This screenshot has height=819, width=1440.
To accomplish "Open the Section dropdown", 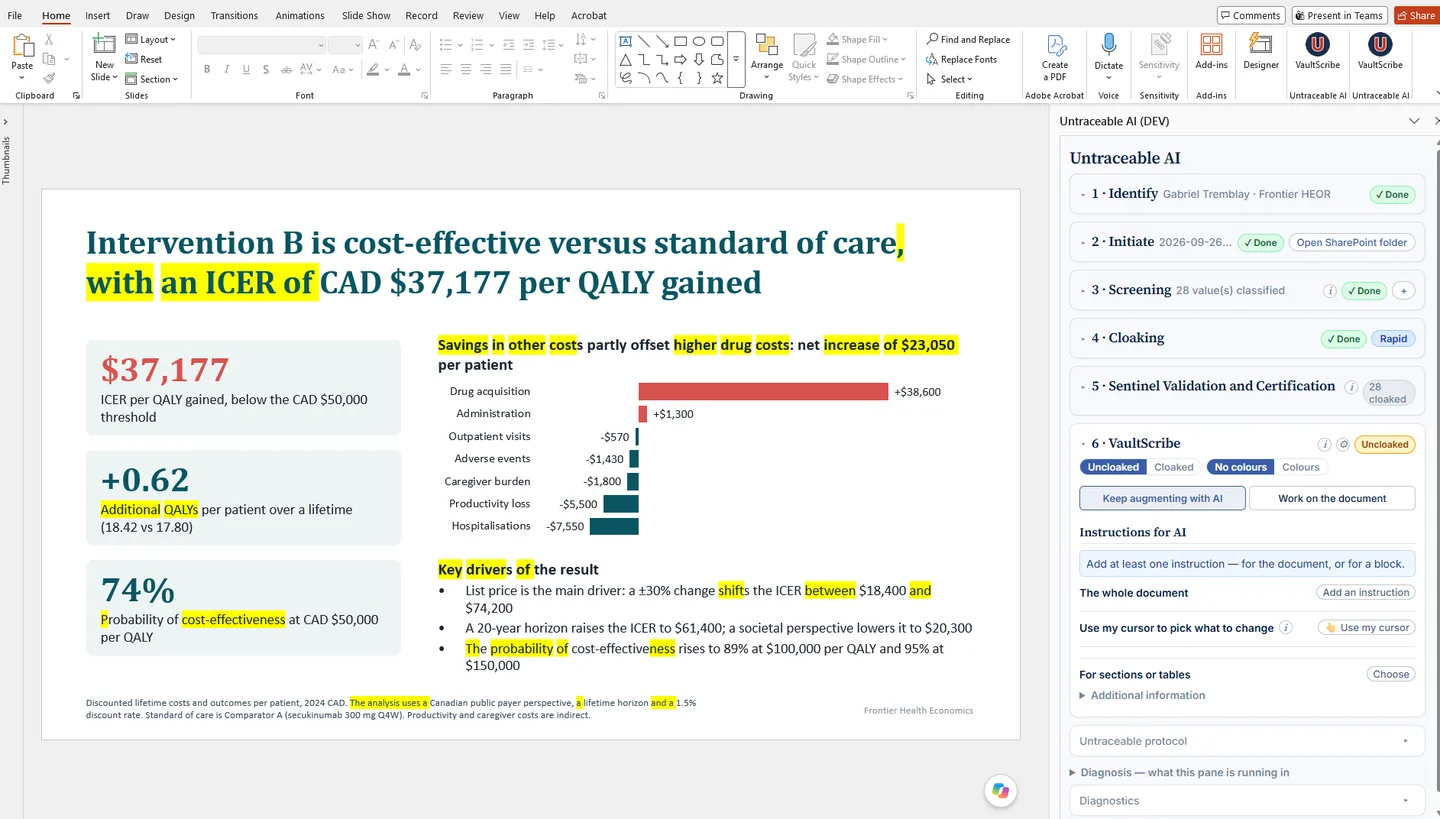I will pos(151,79).
